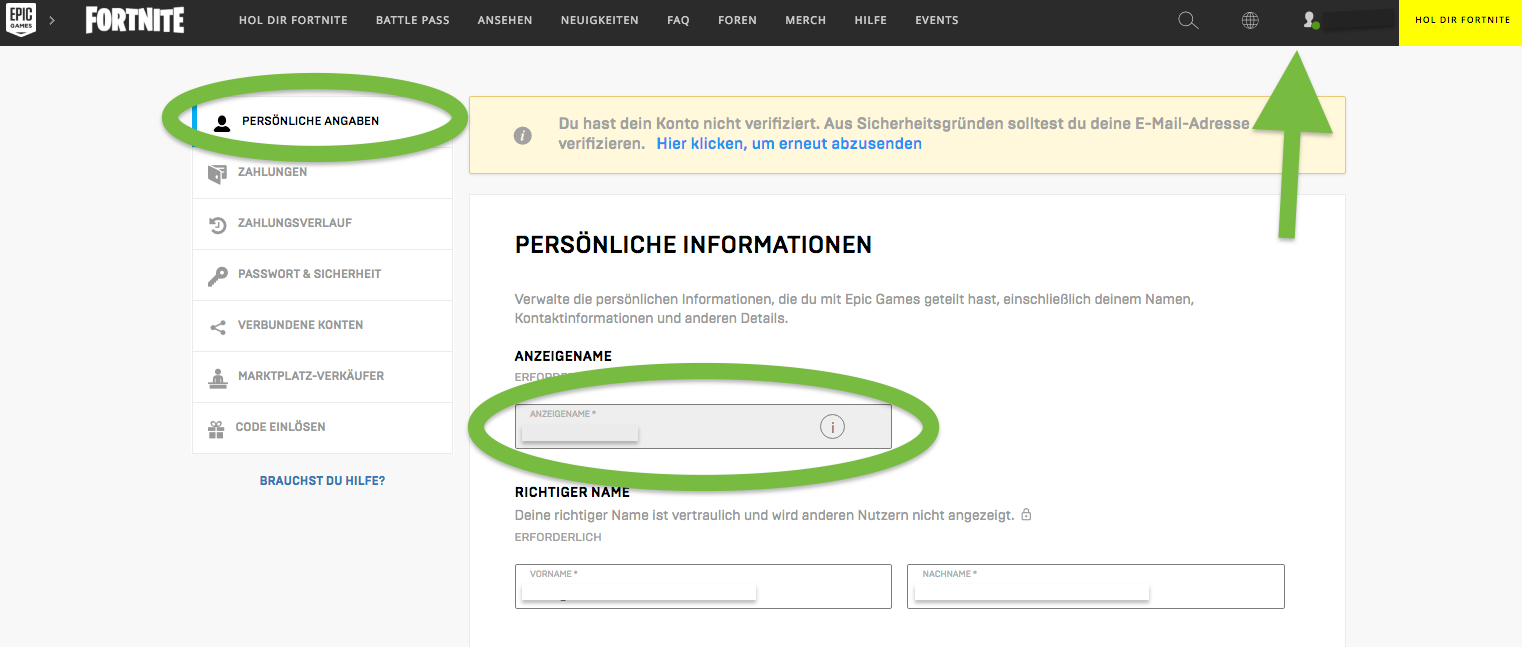Screen dimensions: 1522x647
Task: Open the search magnifier icon
Action: [x=1188, y=20]
